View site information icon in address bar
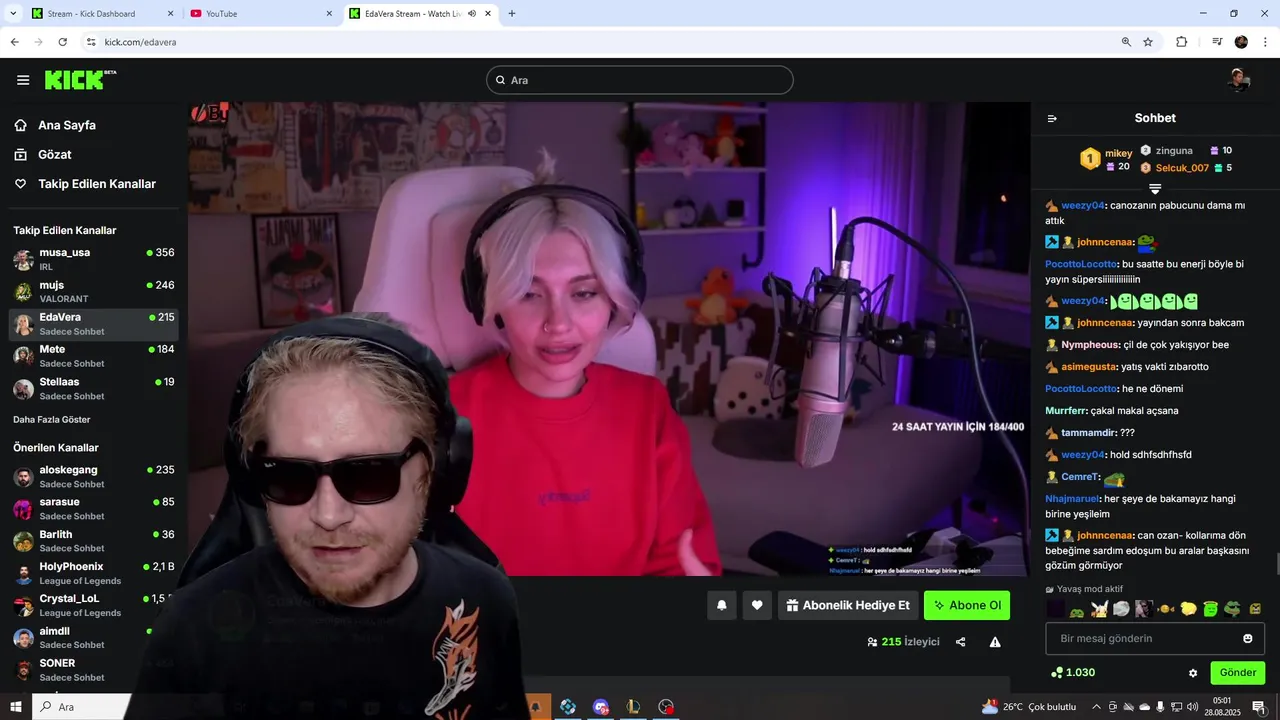Image resolution: width=1280 pixels, height=720 pixels. pyautogui.click(x=91, y=42)
